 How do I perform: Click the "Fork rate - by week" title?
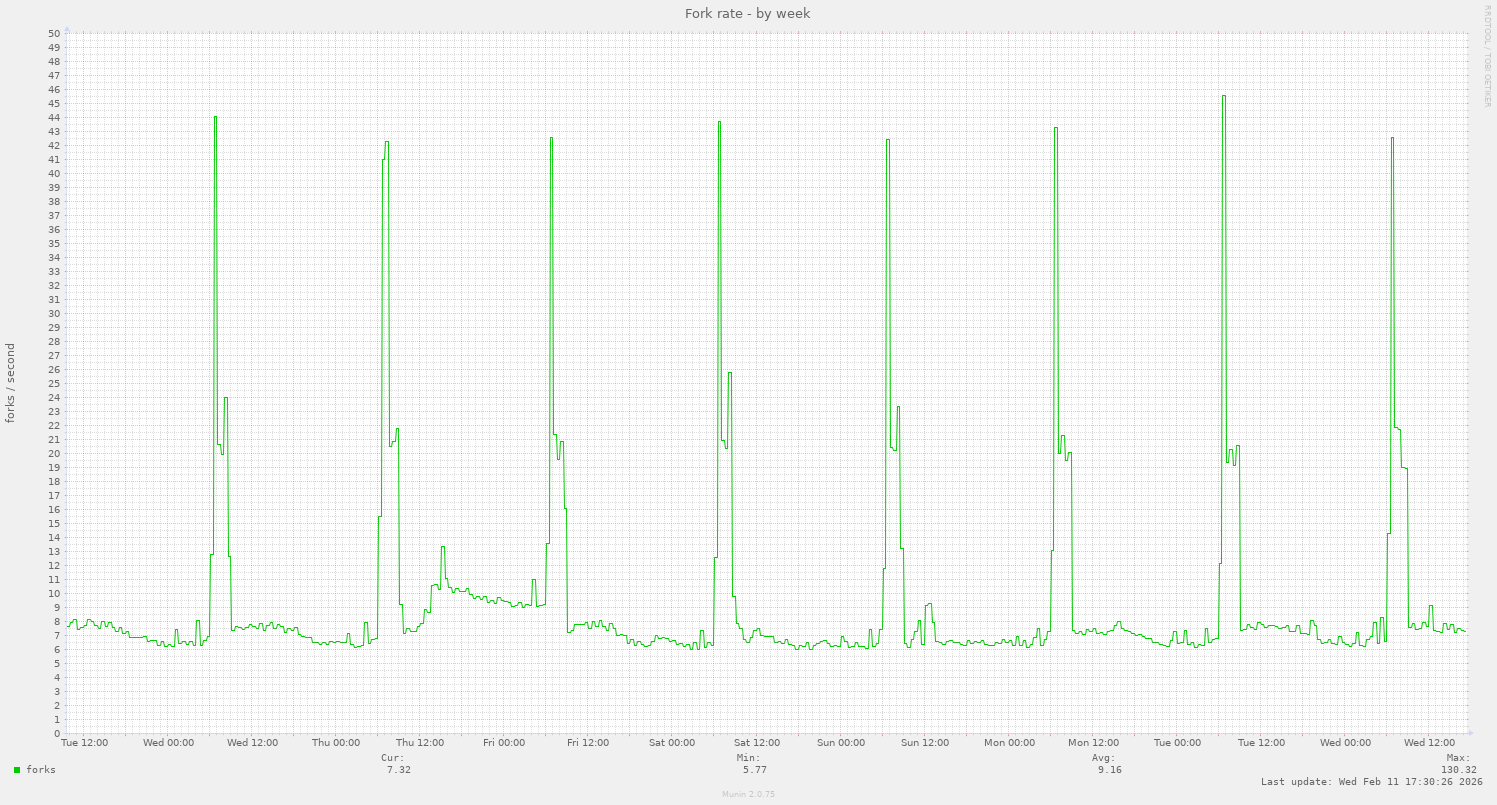[x=748, y=13]
